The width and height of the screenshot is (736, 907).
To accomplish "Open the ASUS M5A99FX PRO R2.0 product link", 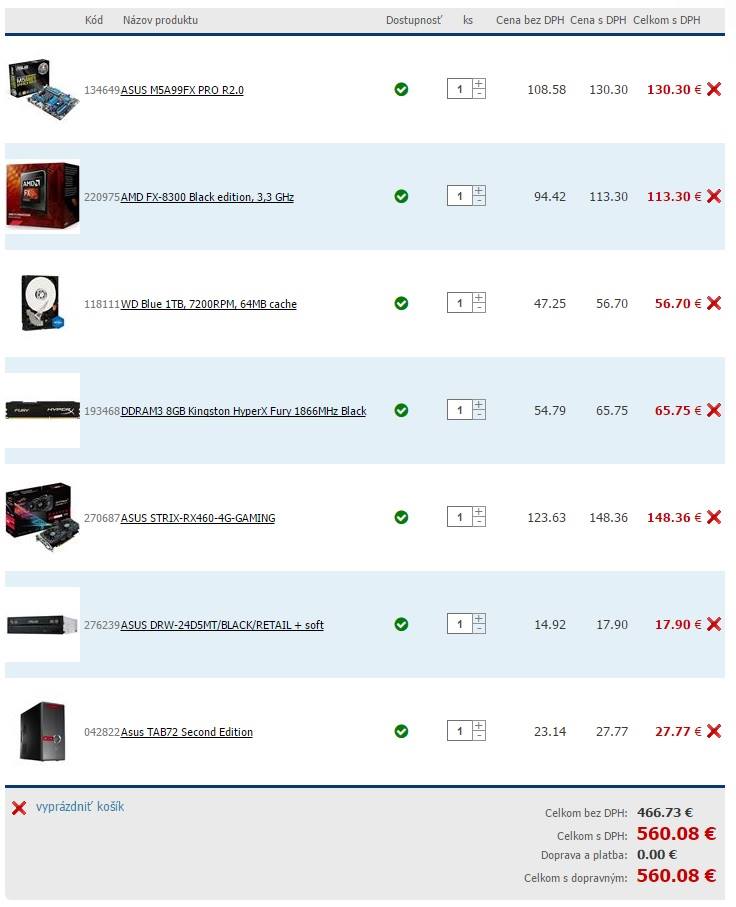I will click(182, 90).
